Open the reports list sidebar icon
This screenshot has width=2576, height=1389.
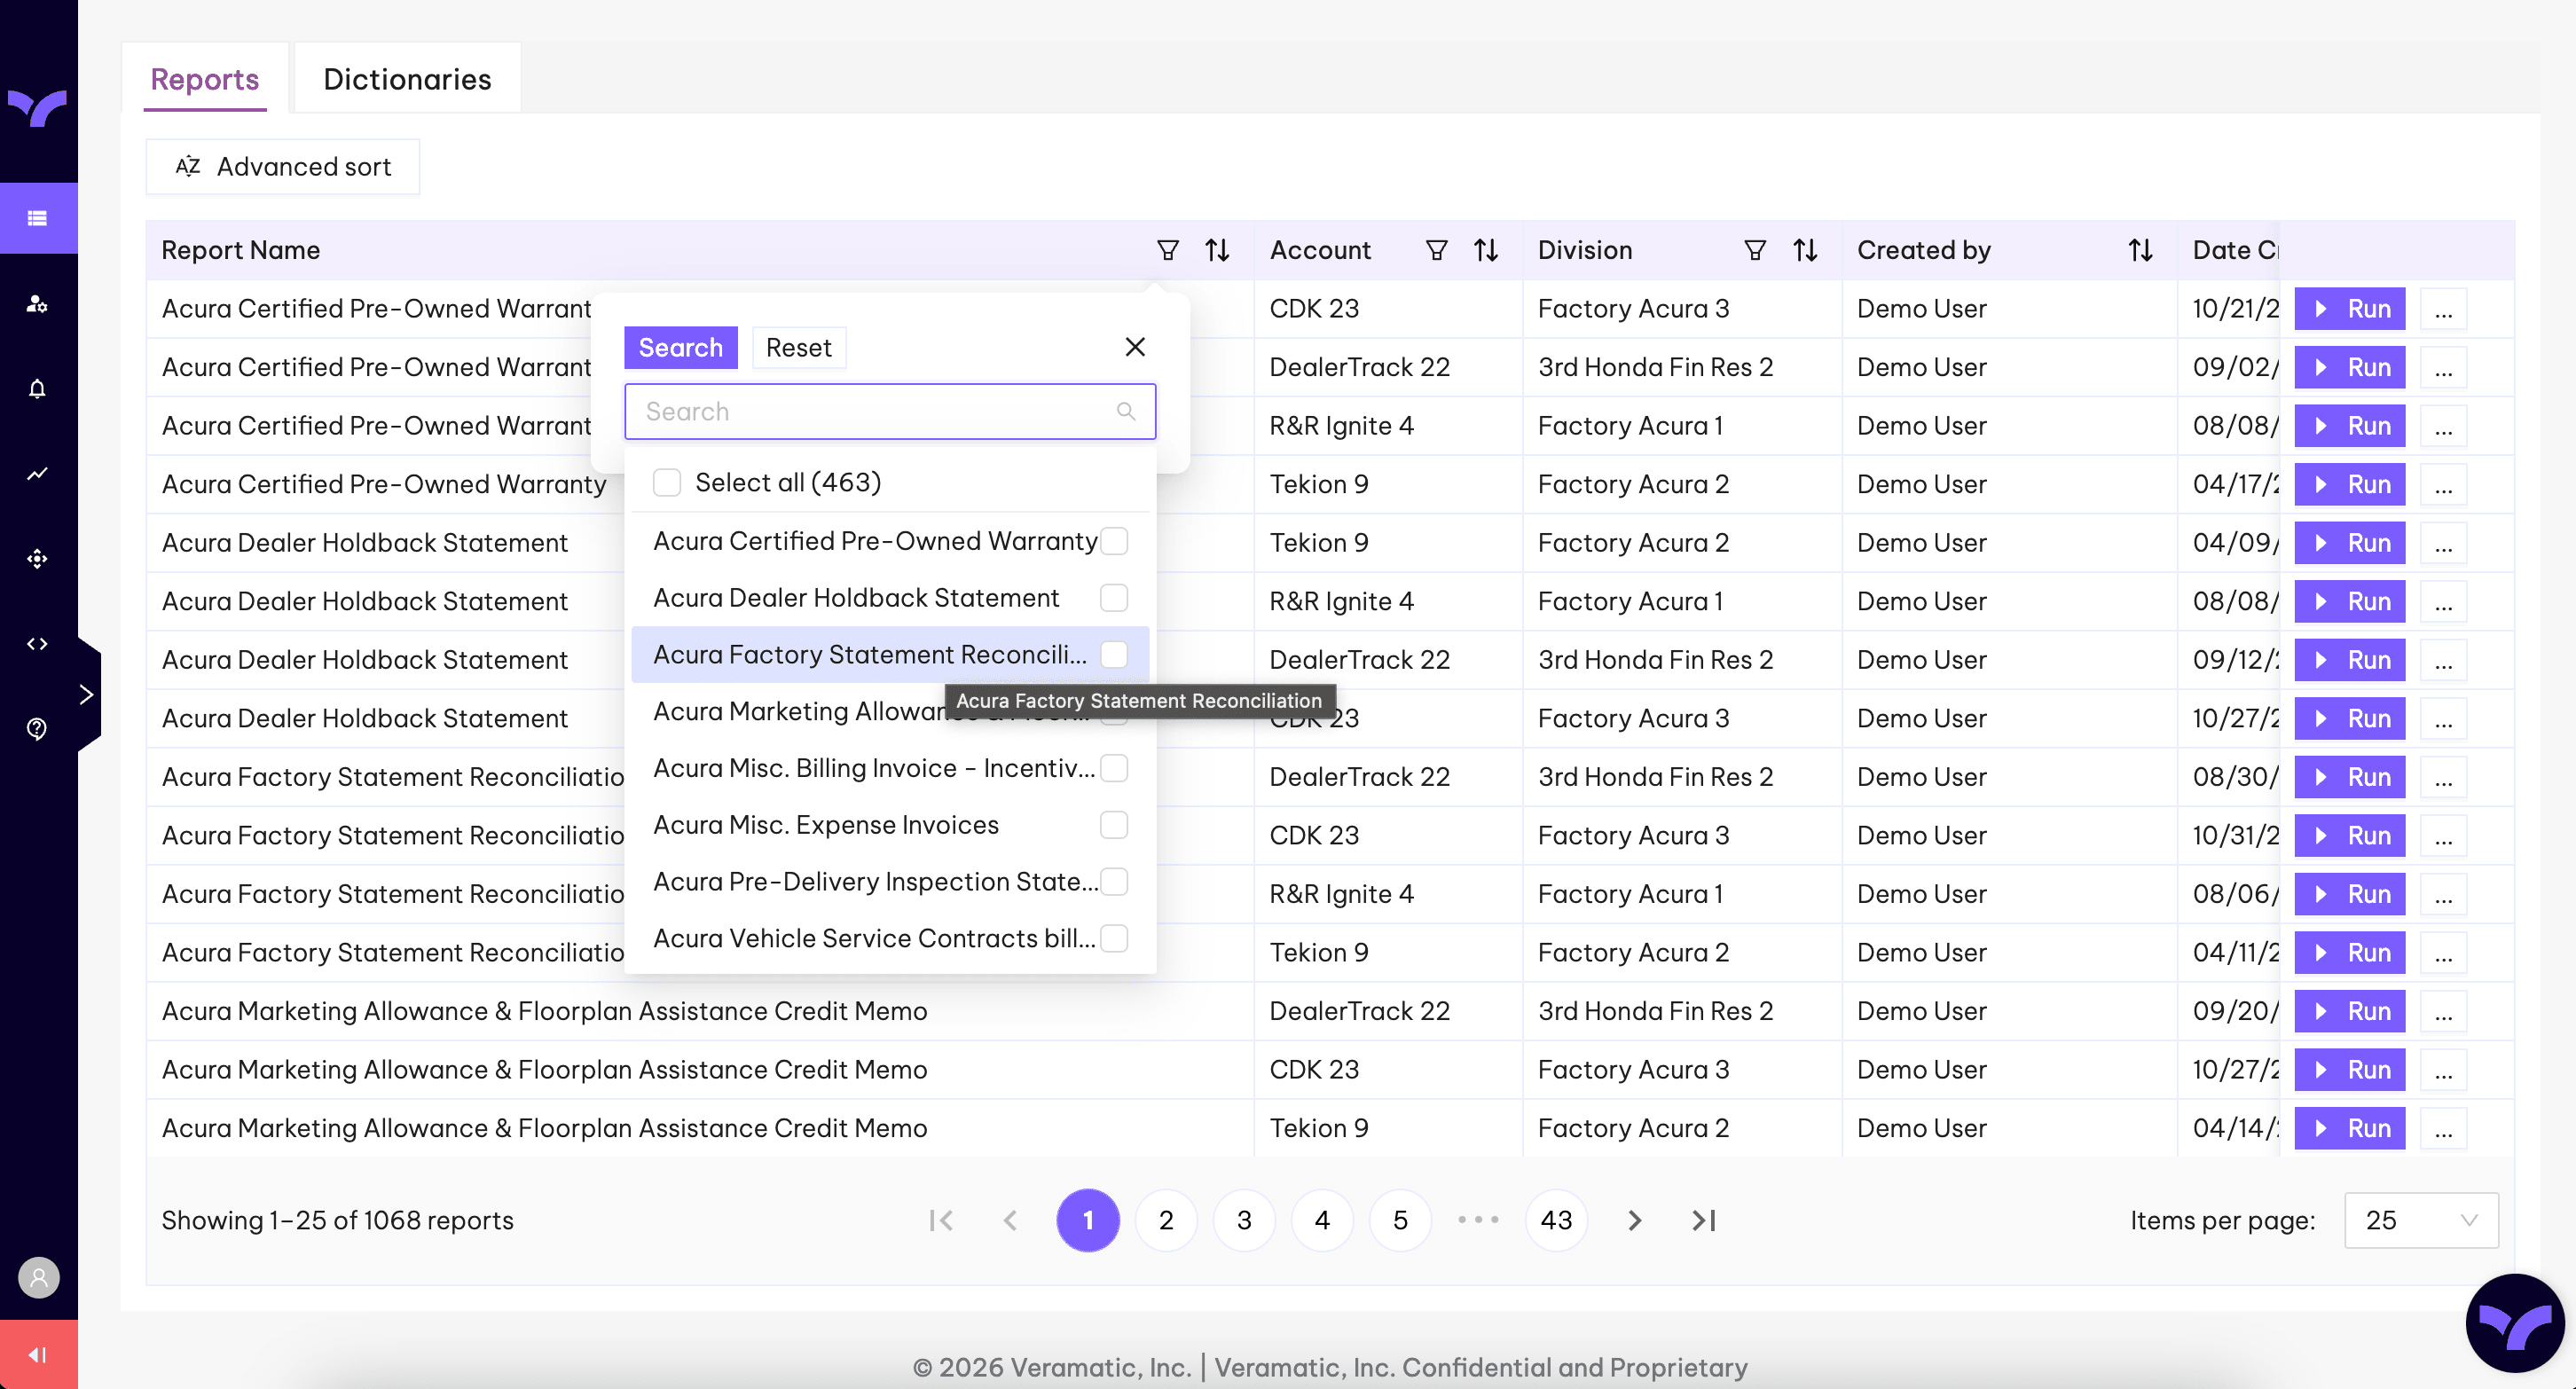pos(38,218)
